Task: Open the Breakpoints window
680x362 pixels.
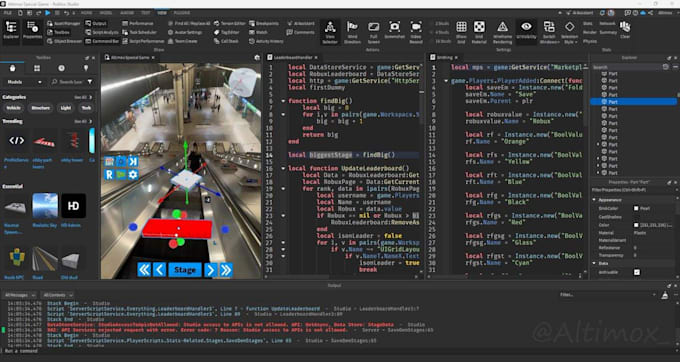Action: pos(264,23)
